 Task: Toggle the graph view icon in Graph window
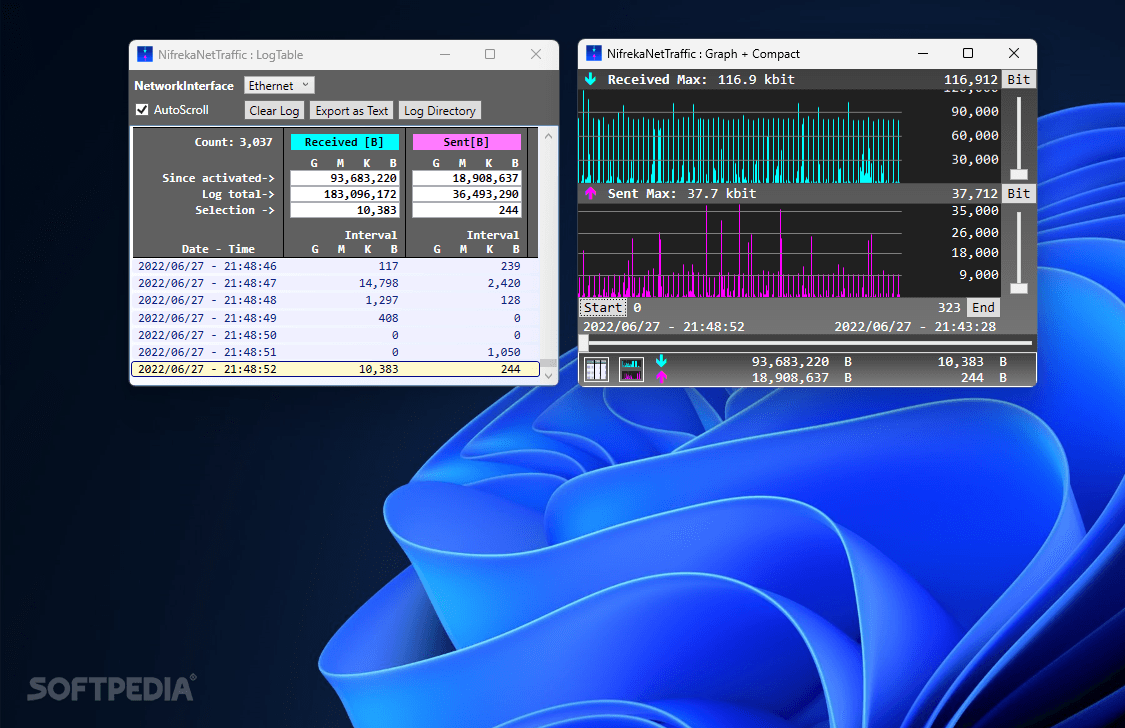631,369
